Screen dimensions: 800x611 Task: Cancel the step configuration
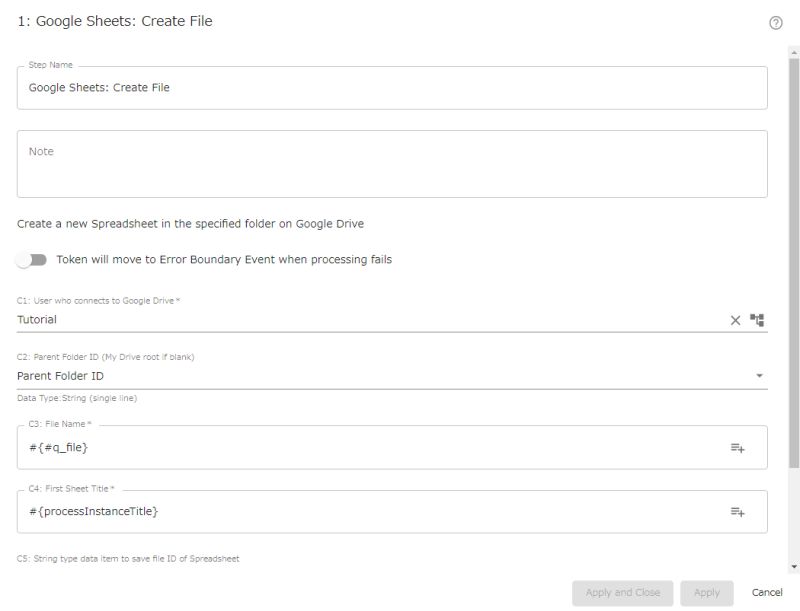pos(765,592)
